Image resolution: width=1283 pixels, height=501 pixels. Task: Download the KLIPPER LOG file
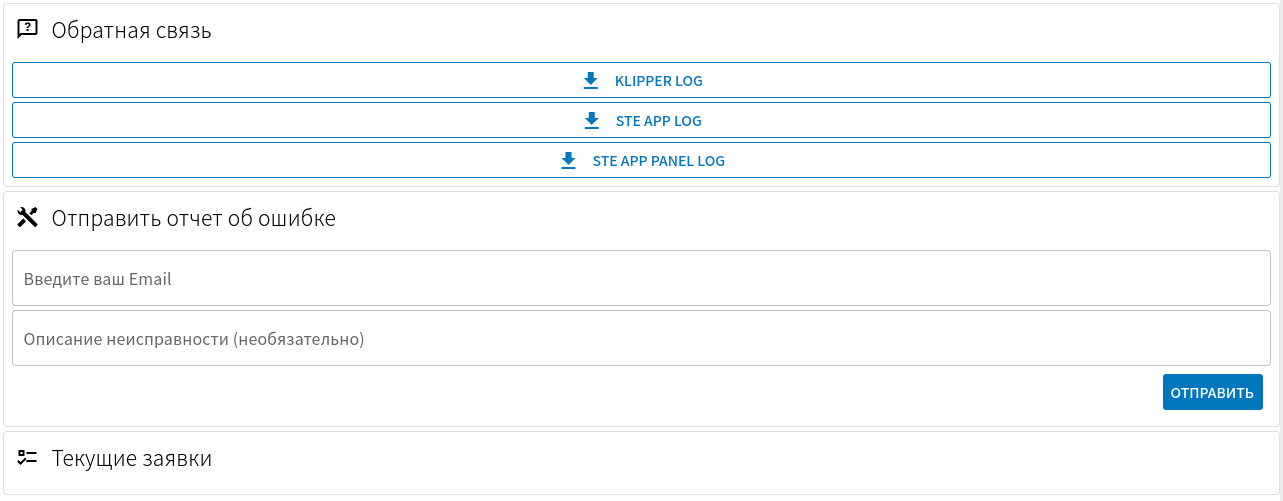coord(641,80)
